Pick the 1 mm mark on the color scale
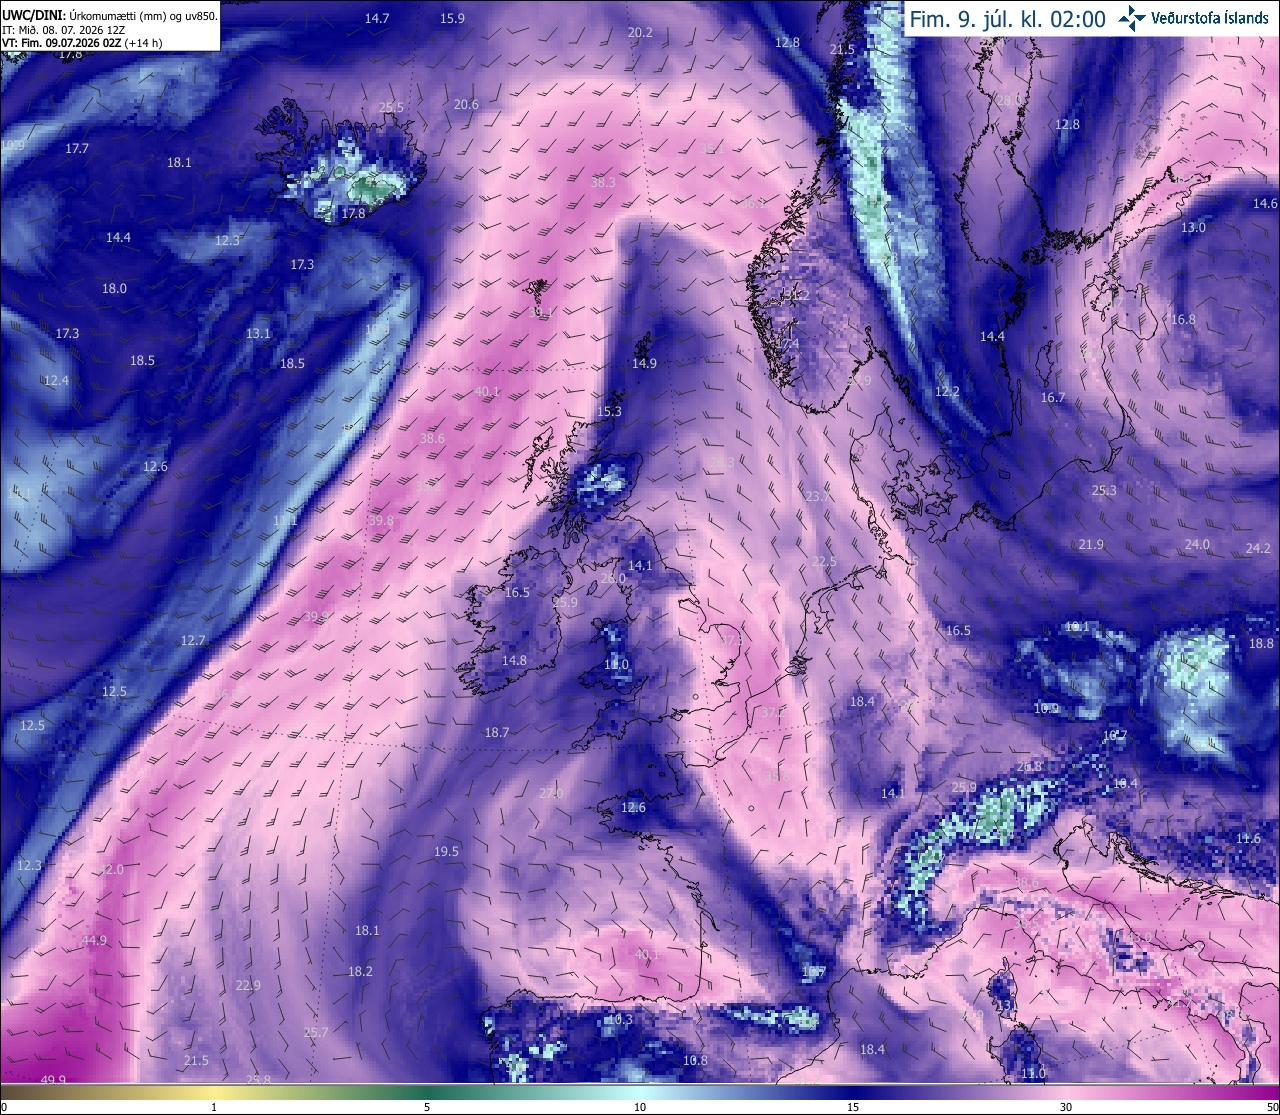 214,1107
